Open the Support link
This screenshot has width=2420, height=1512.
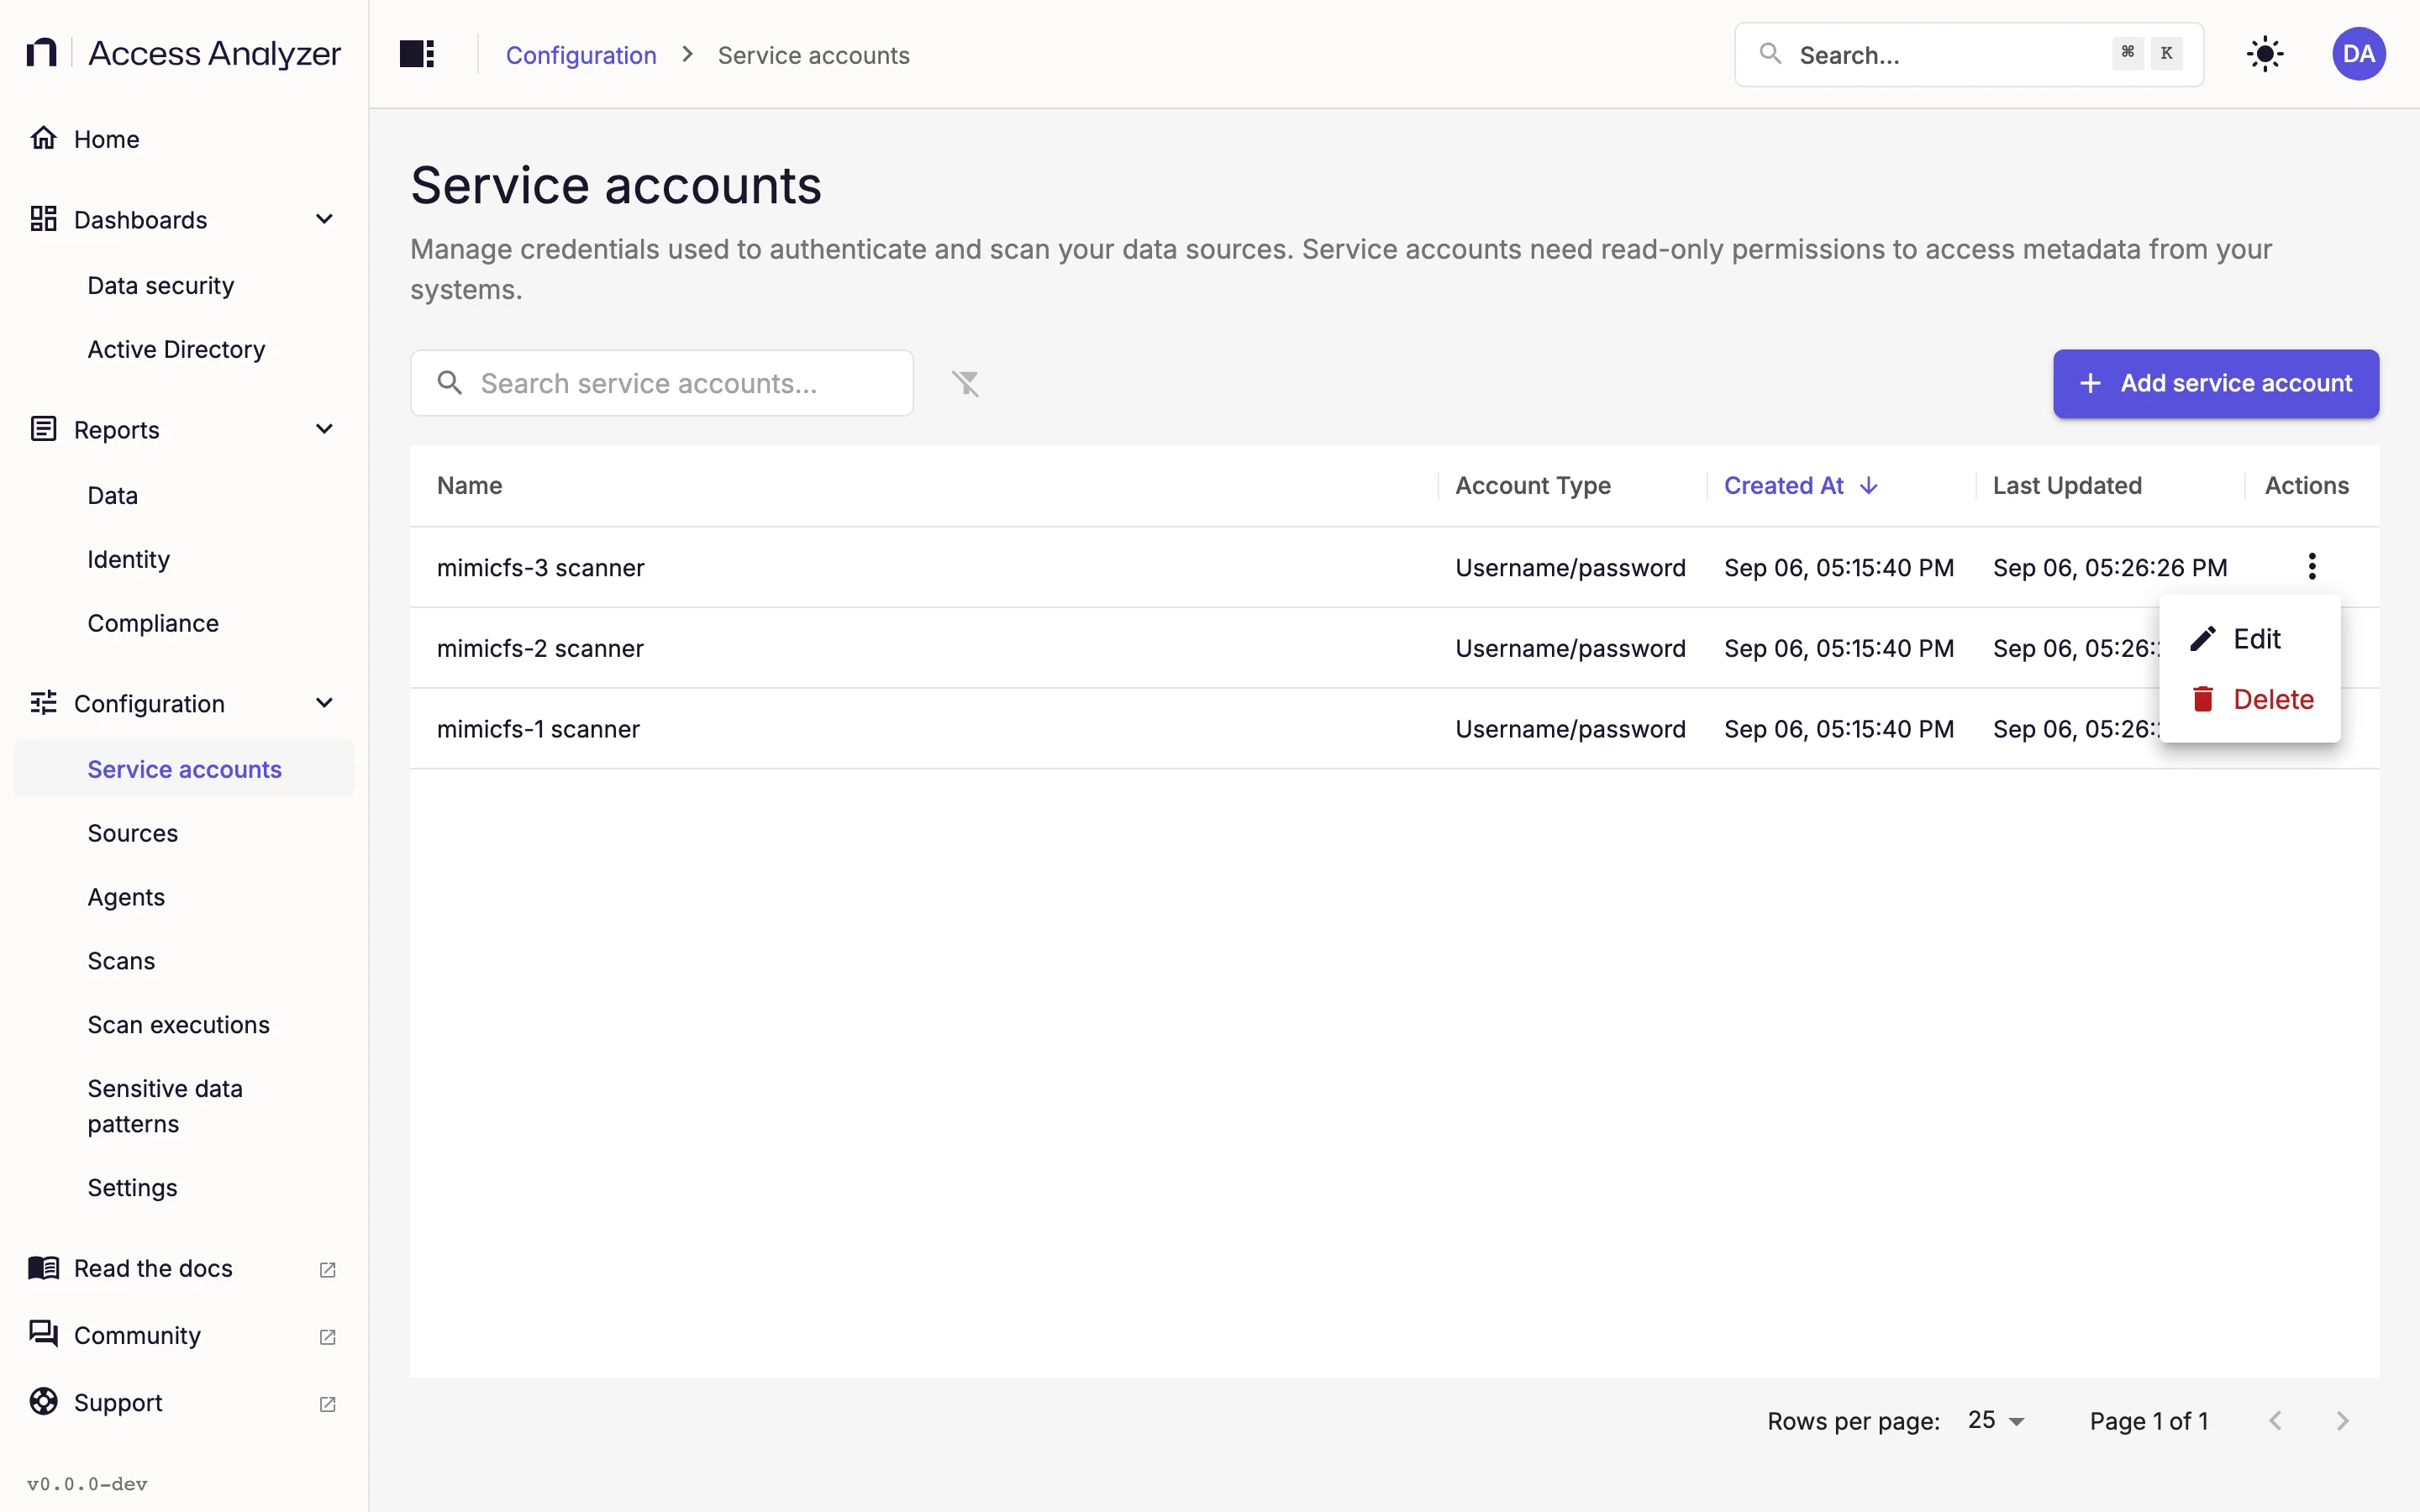click(x=118, y=1403)
